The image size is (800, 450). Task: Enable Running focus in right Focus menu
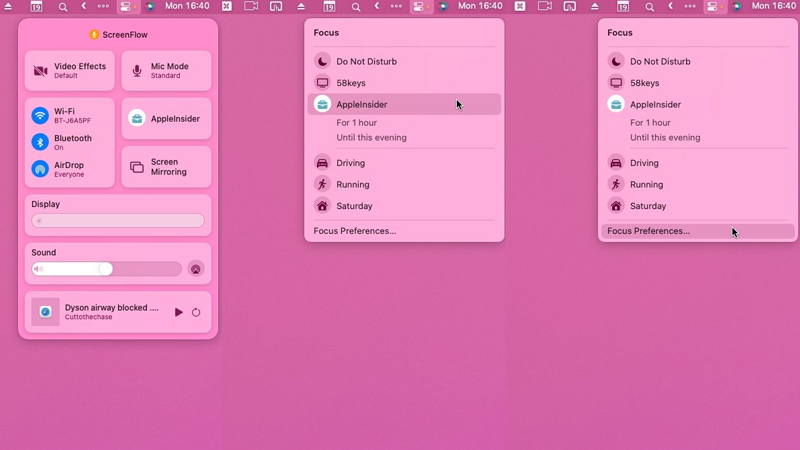pyautogui.click(x=697, y=184)
